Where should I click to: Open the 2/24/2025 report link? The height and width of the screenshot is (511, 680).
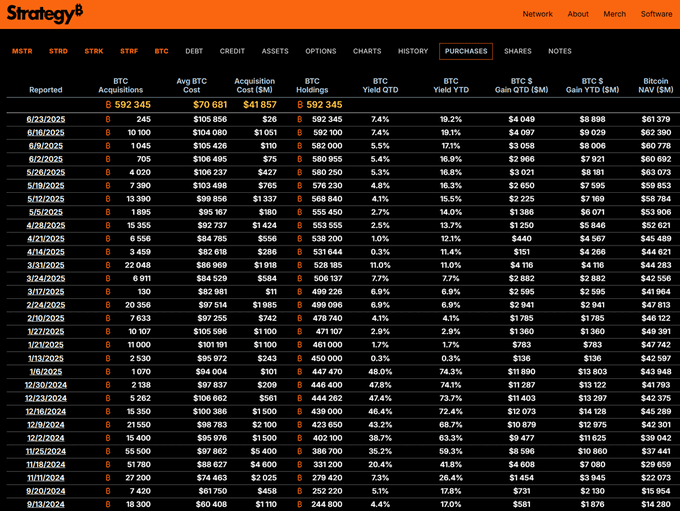pyautogui.click(x=46, y=305)
